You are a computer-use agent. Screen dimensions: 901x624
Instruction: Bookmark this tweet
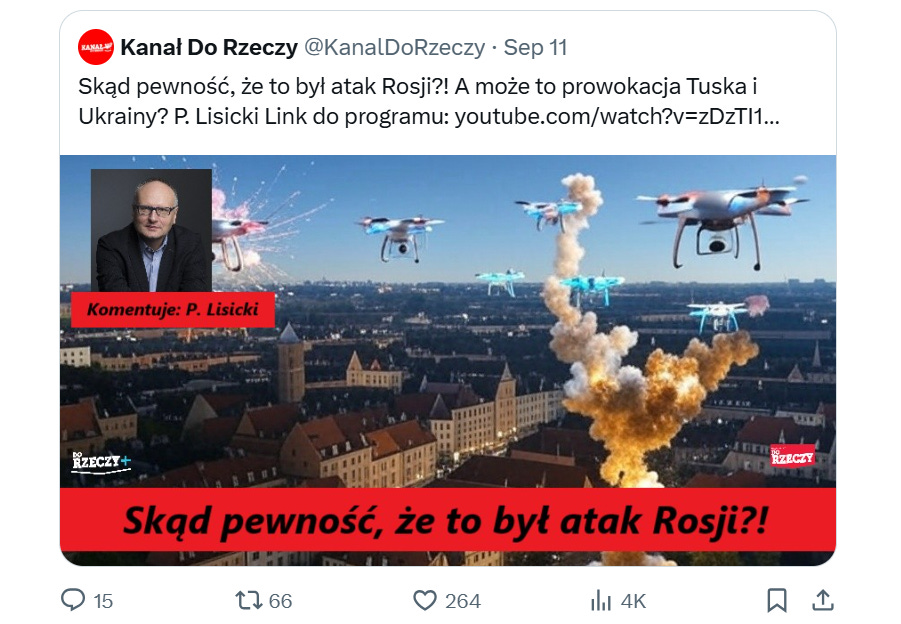point(777,600)
